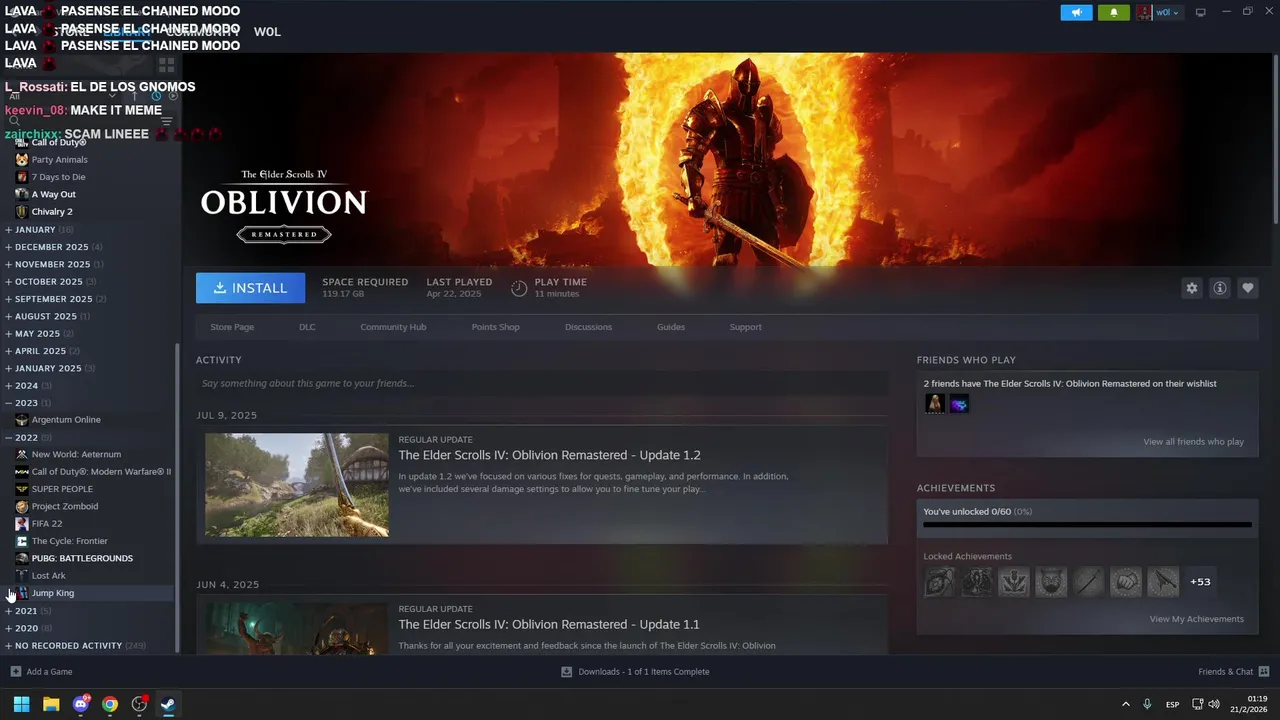Open View My Achievements link
Image resolution: width=1280 pixels, height=720 pixels.
tap(1196, 619)
